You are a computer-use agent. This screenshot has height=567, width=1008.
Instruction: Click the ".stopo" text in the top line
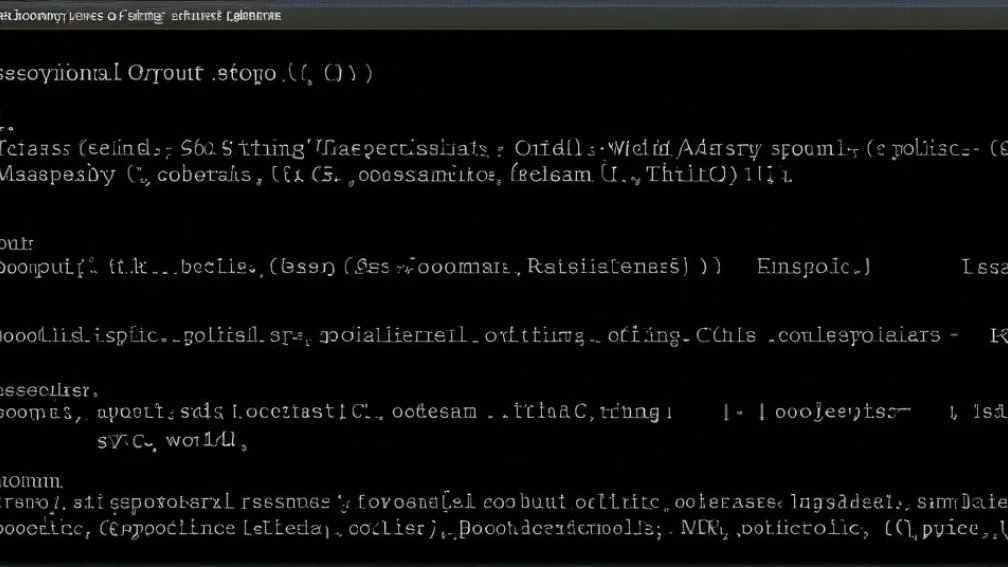tap(244, 74)
